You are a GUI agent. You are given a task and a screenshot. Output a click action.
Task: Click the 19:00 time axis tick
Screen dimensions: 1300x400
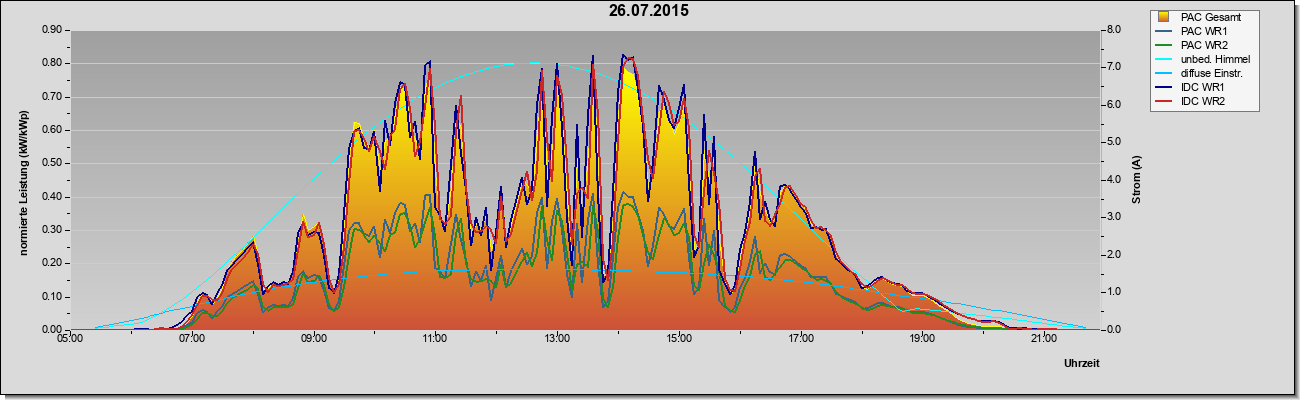click(922, 340)
